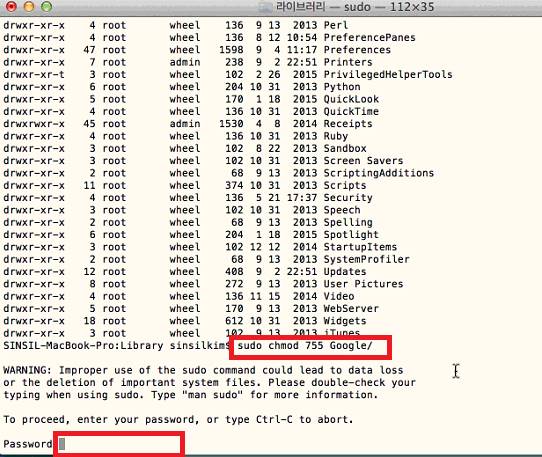
Task: Click the shell prompt 'SINSIL-MacBook-Pro:Library'
Action: pyautogui.click(x=83, y=346)
